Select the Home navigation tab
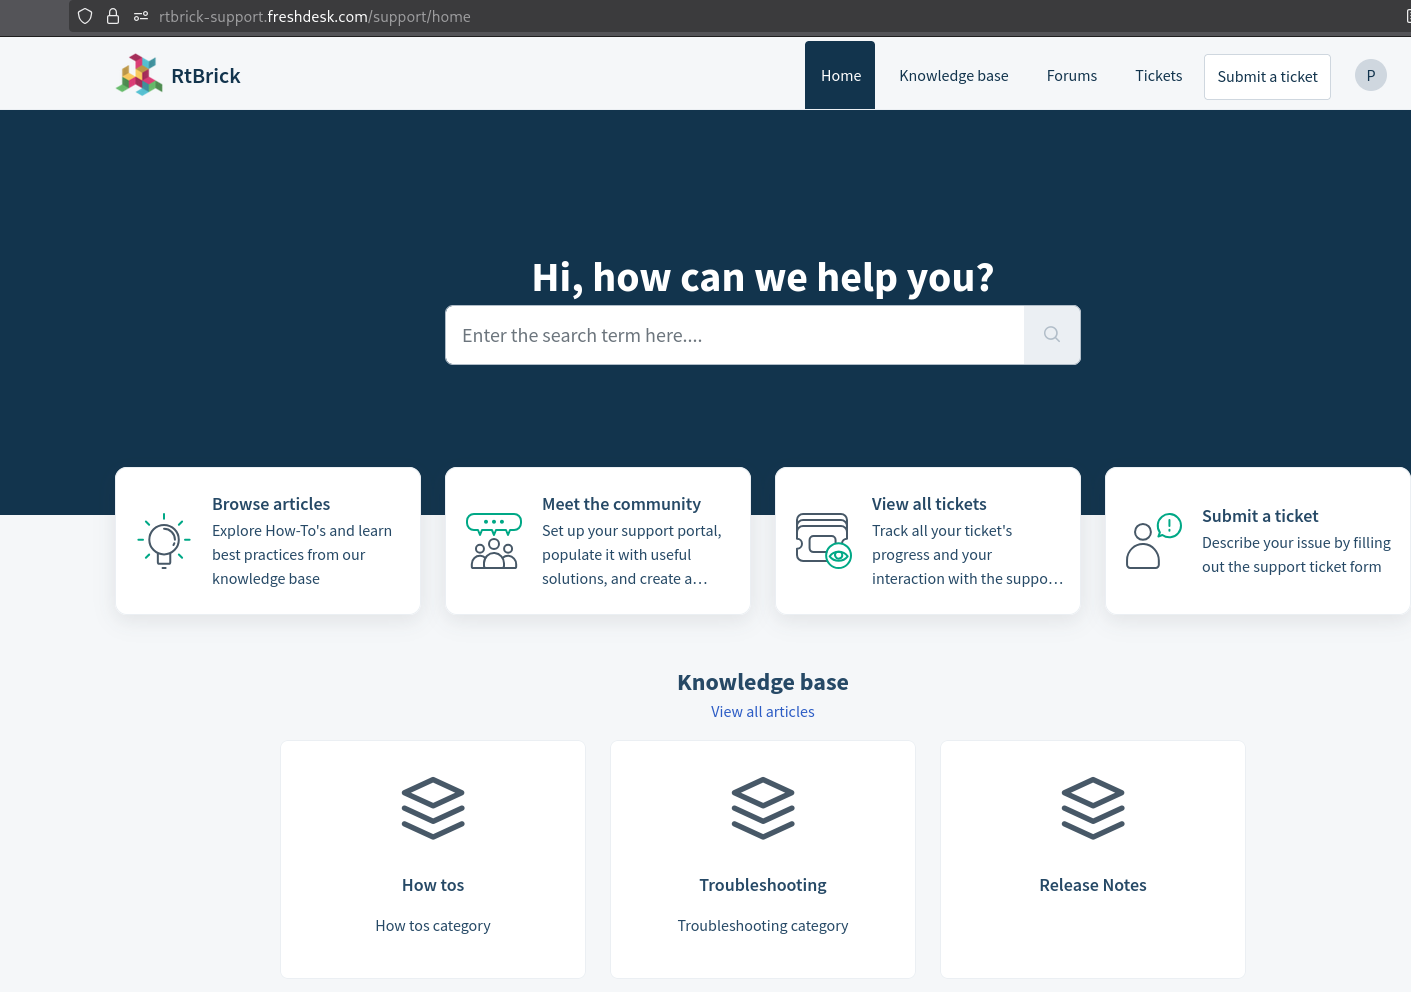The width and height of the screenshot is (1411, 992). coord(840,76)
